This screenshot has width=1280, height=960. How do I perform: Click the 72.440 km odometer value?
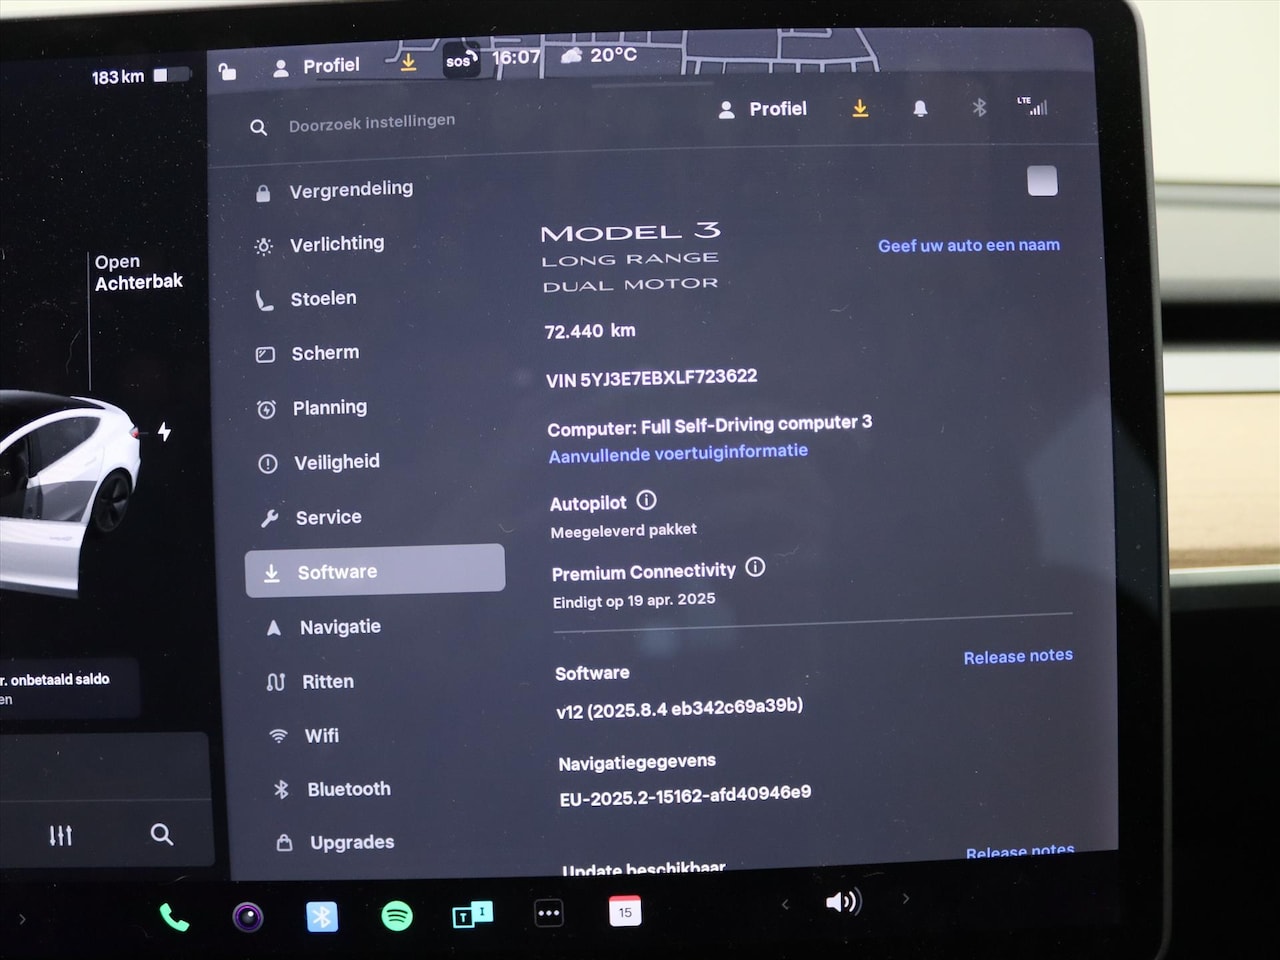coord(590,331)
